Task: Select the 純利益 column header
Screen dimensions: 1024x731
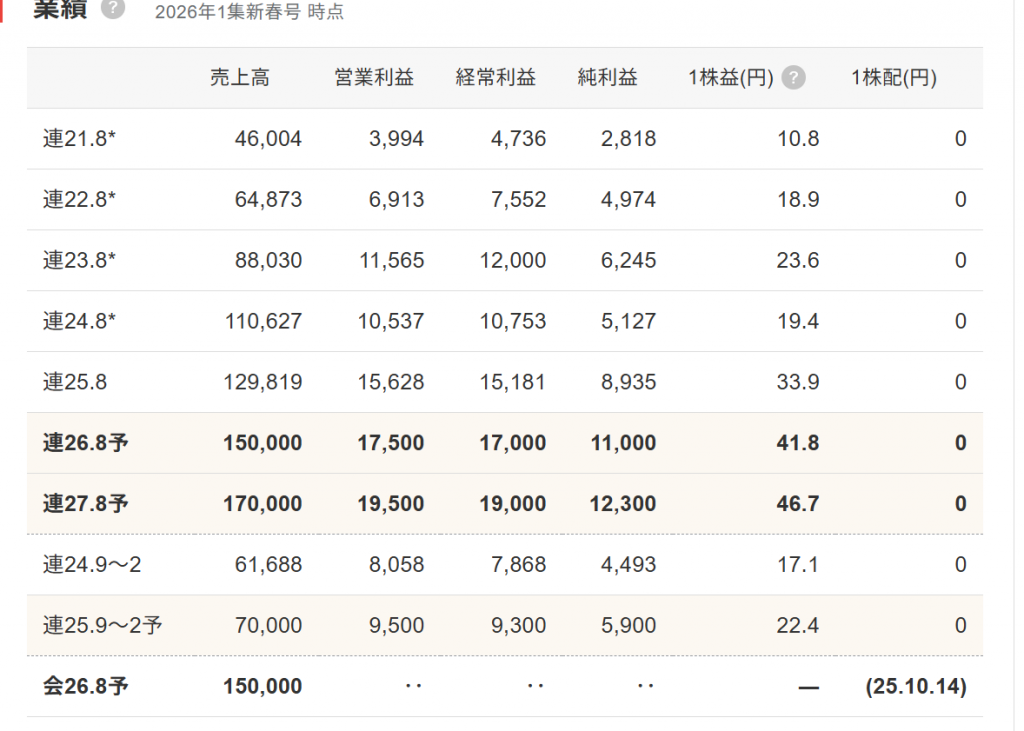Action: [x=607, y=78]
